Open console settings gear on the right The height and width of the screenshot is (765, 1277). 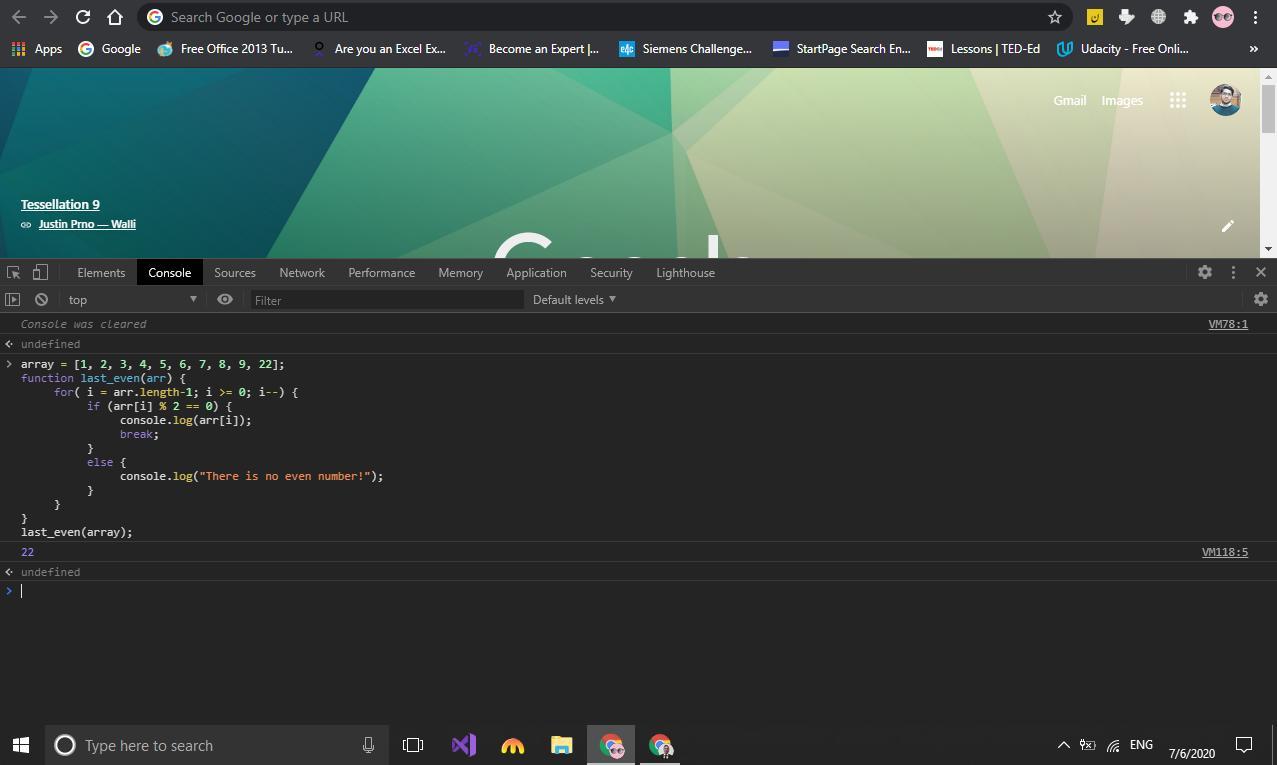click(1260, 299)
